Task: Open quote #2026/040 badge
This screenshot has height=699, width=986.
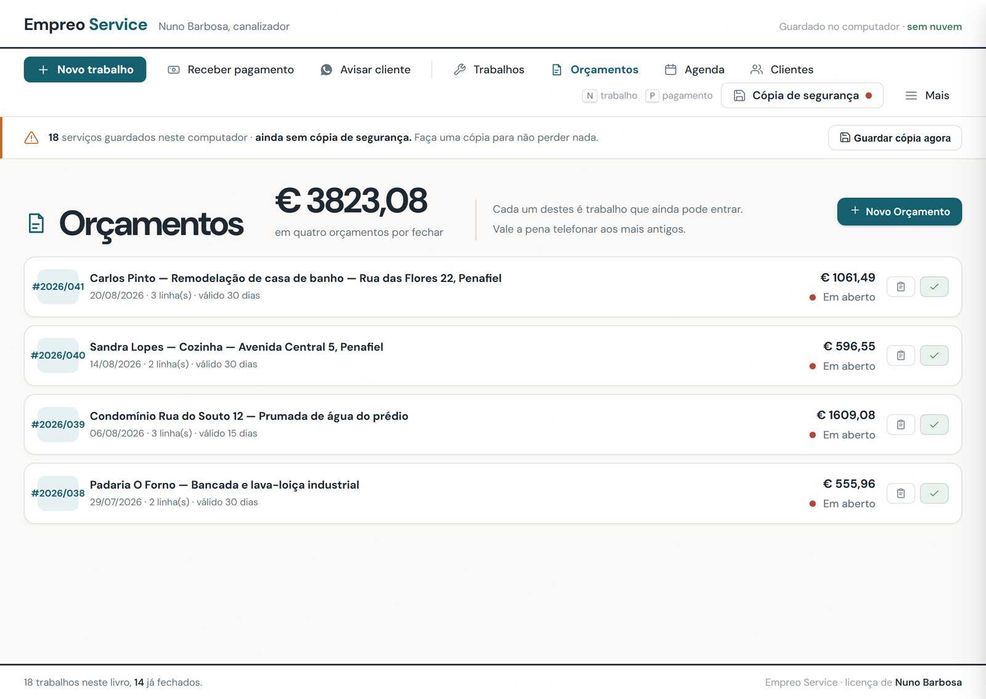Action: [58, 356]
